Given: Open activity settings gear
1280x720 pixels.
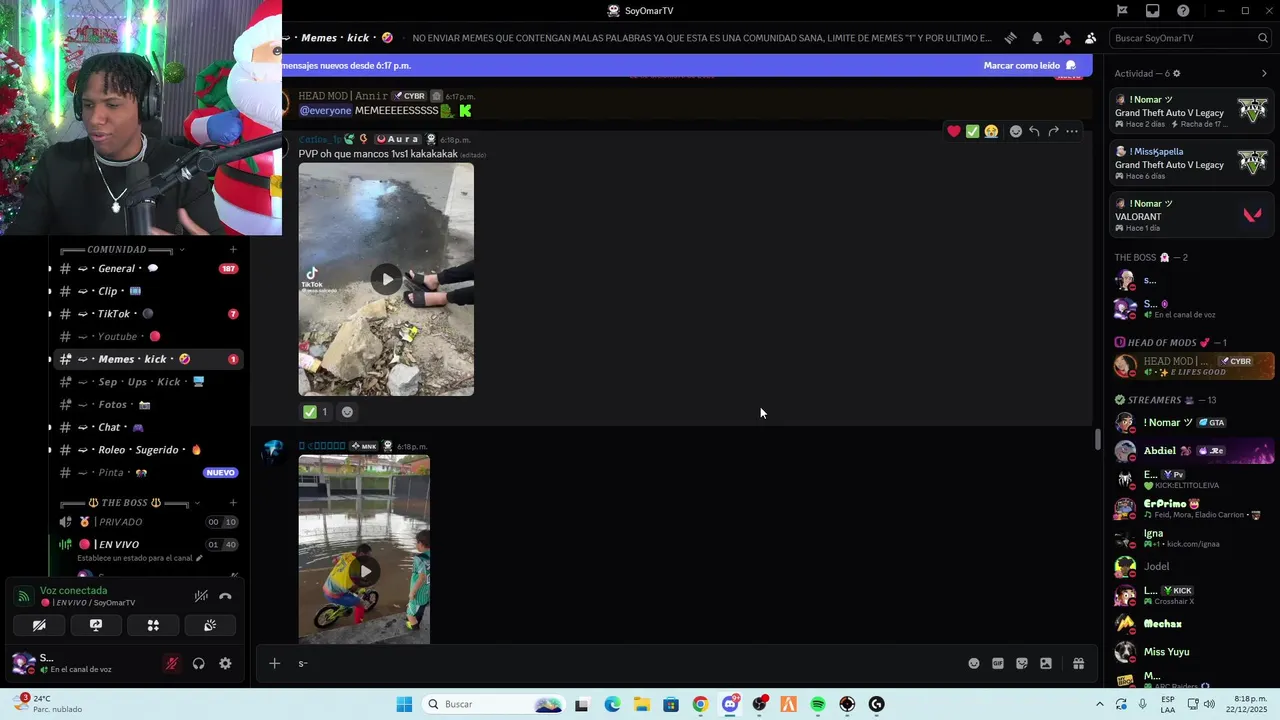Looking at the screenshot, I should click(1176, 74).
